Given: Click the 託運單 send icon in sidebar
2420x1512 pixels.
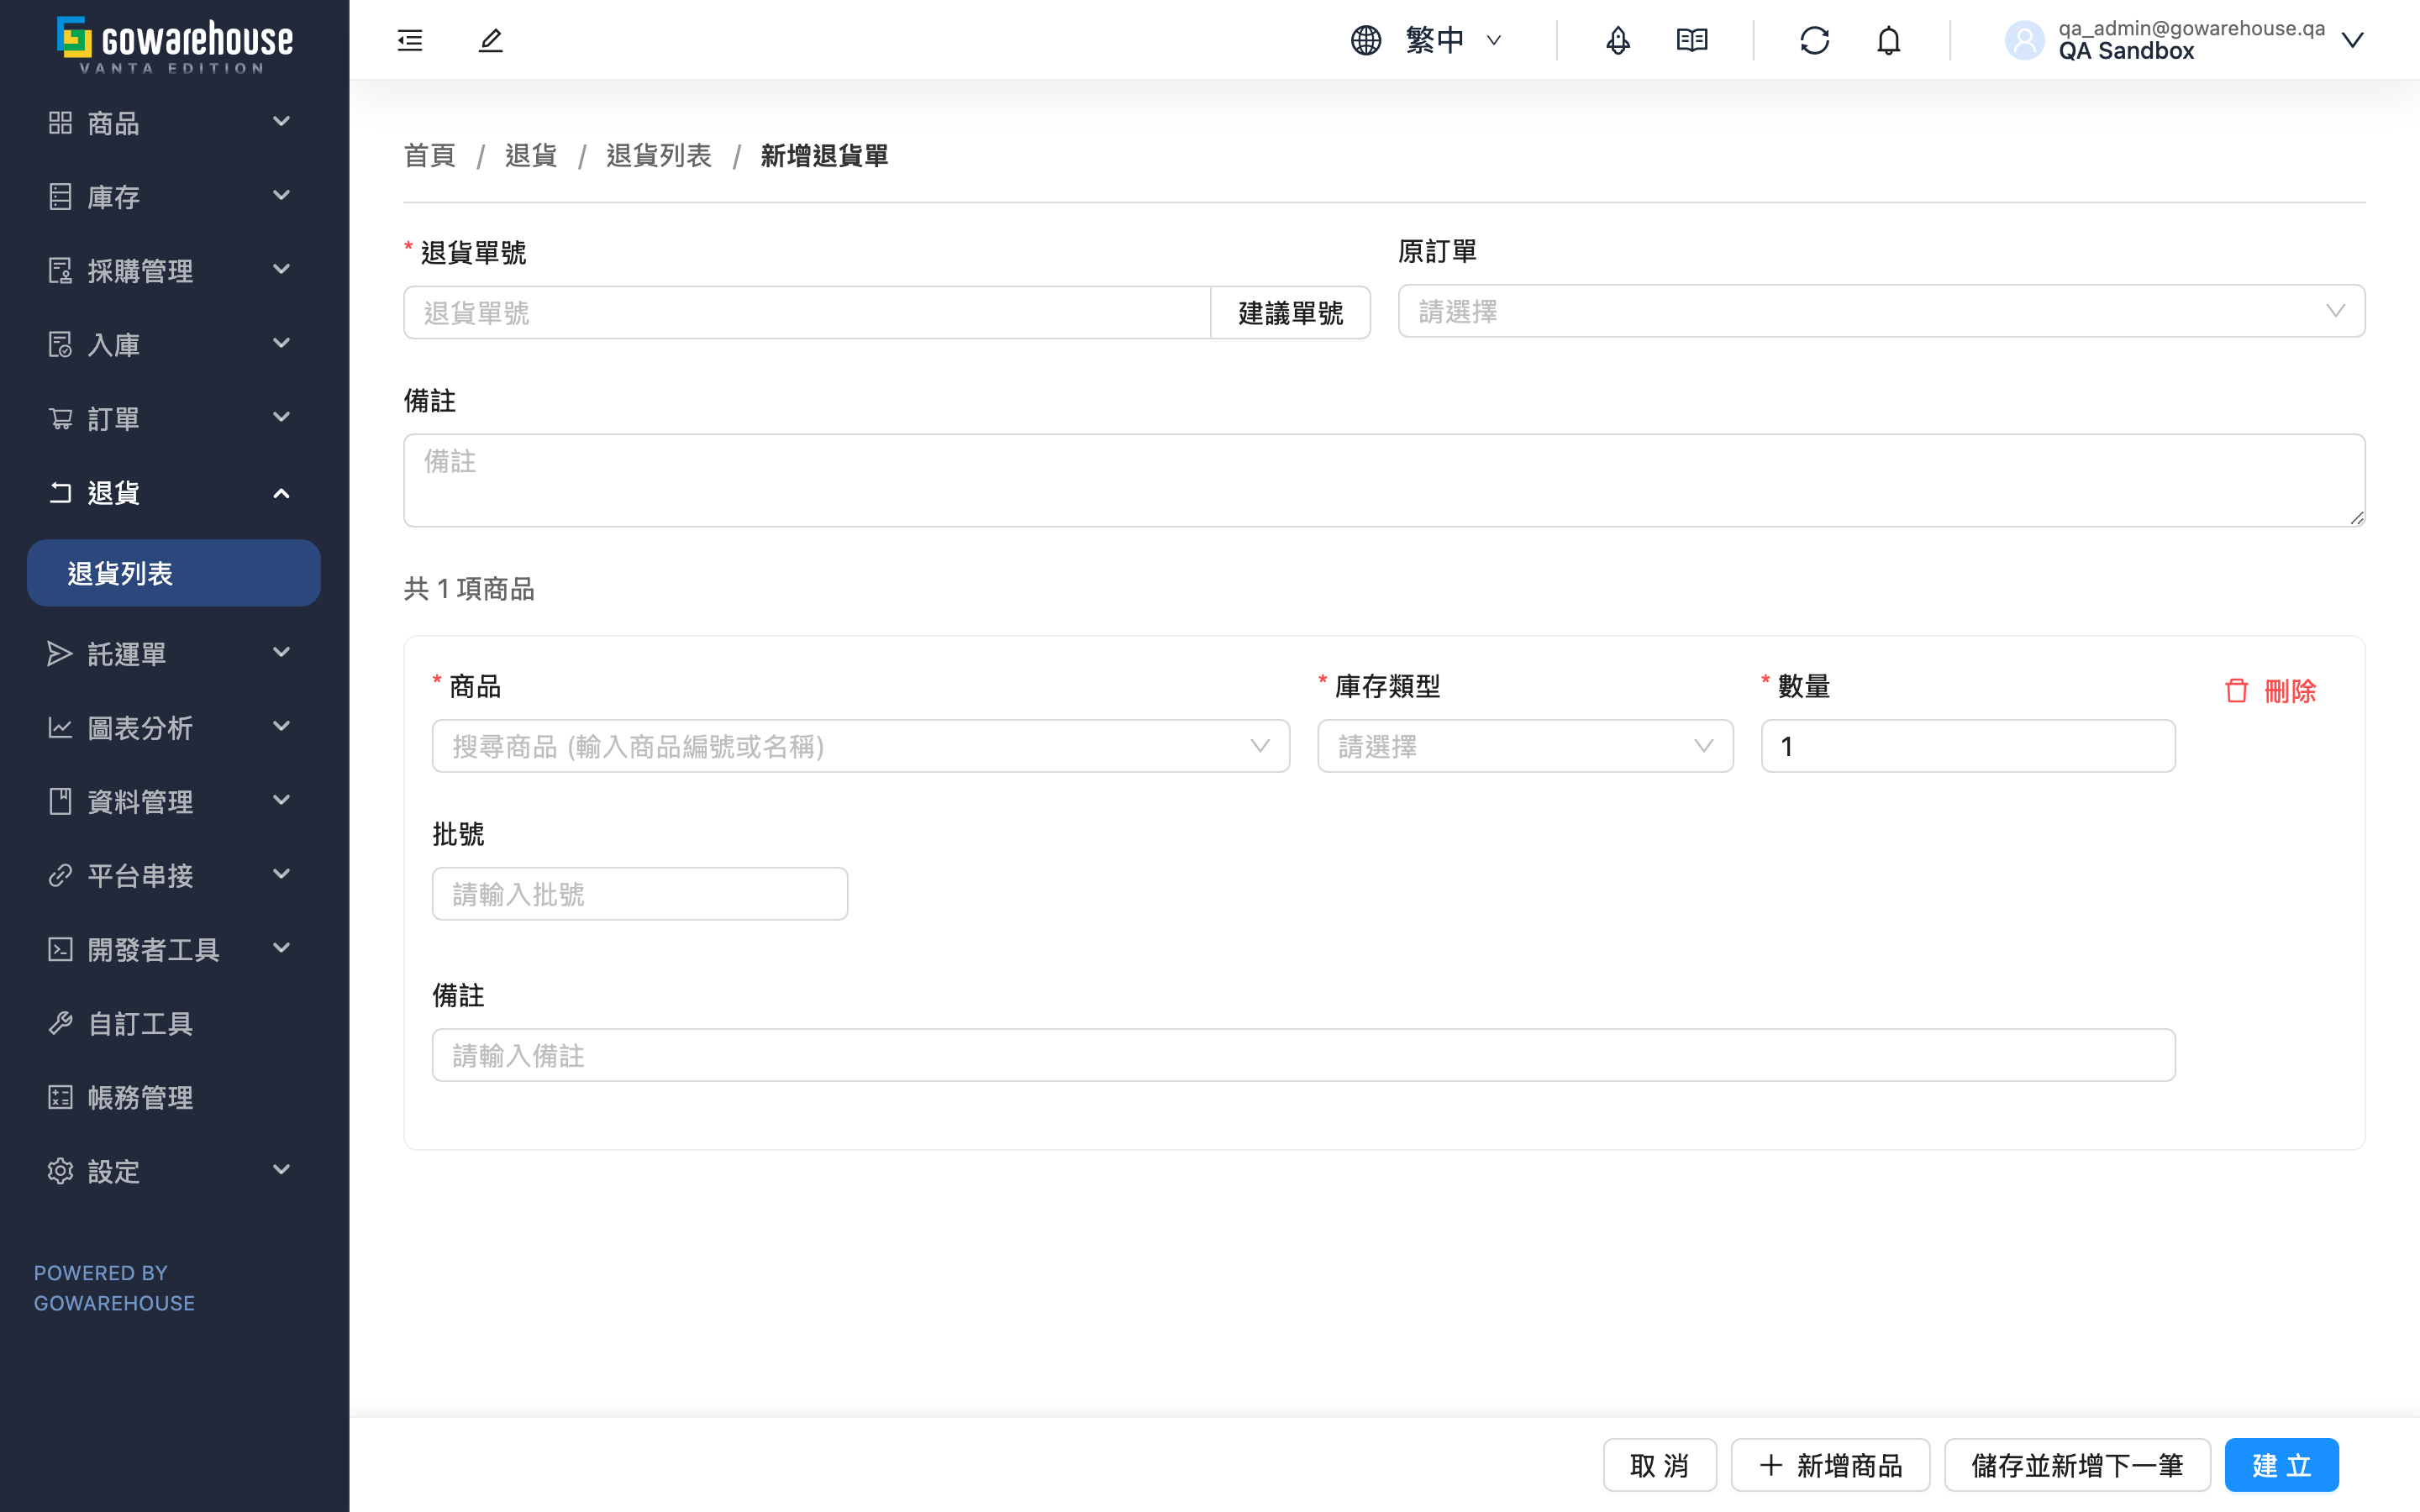Looking at the screenshot, I should [x=60, y=653].
